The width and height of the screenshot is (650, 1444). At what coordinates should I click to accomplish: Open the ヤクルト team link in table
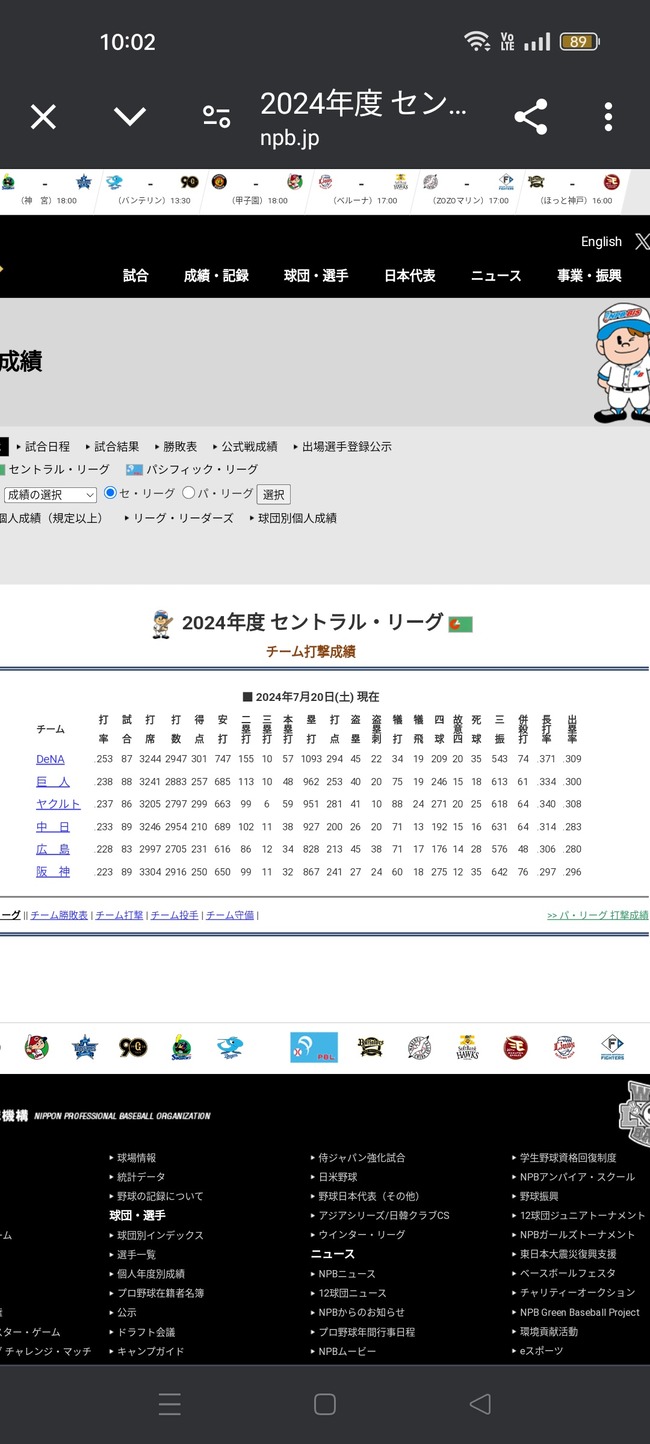pos(58,804)
